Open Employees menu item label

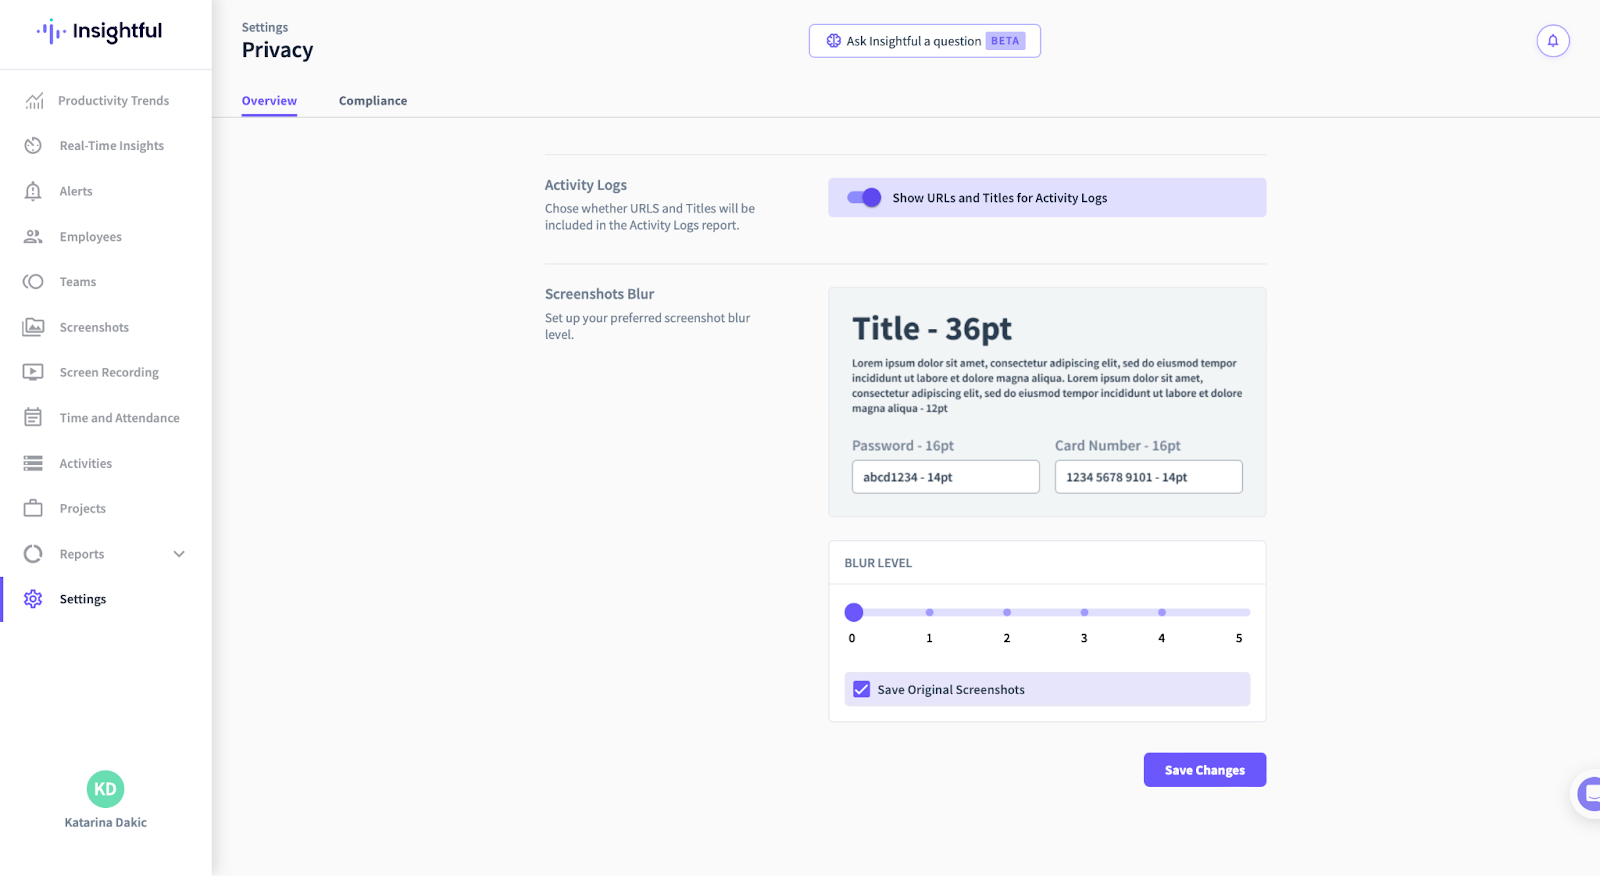pyautogui.click(x=91, y=237)
